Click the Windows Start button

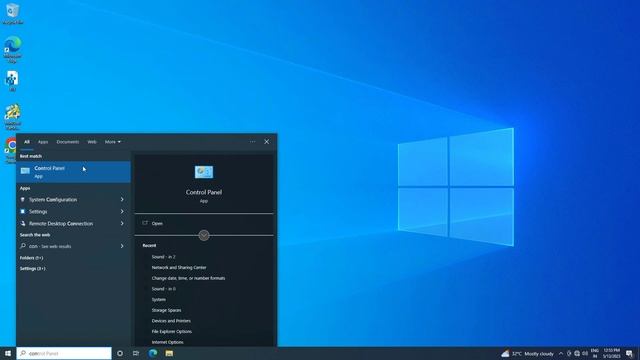(8, 353)
